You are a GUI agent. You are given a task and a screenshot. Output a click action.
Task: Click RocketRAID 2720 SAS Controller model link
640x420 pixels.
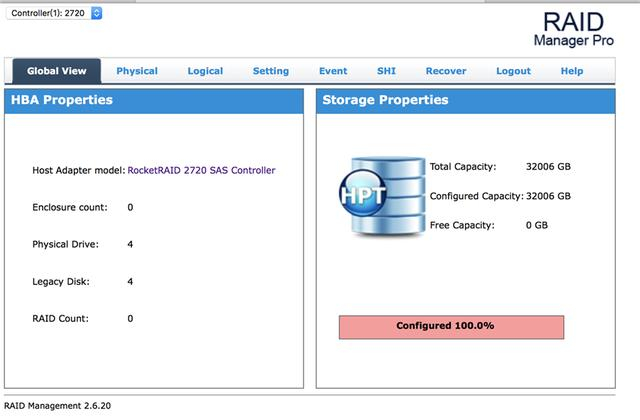(201, 170)
